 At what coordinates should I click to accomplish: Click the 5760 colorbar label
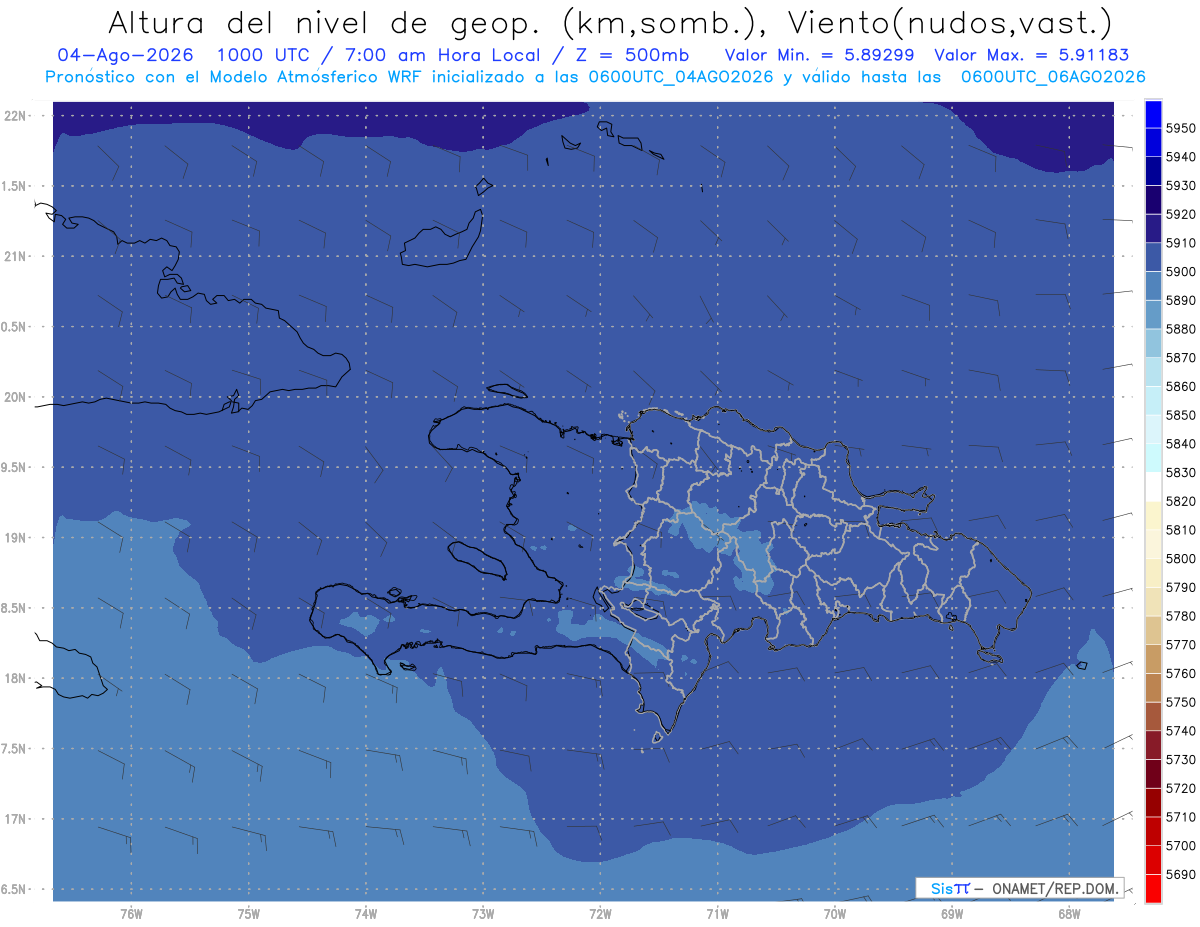(x=1180, y=673)
